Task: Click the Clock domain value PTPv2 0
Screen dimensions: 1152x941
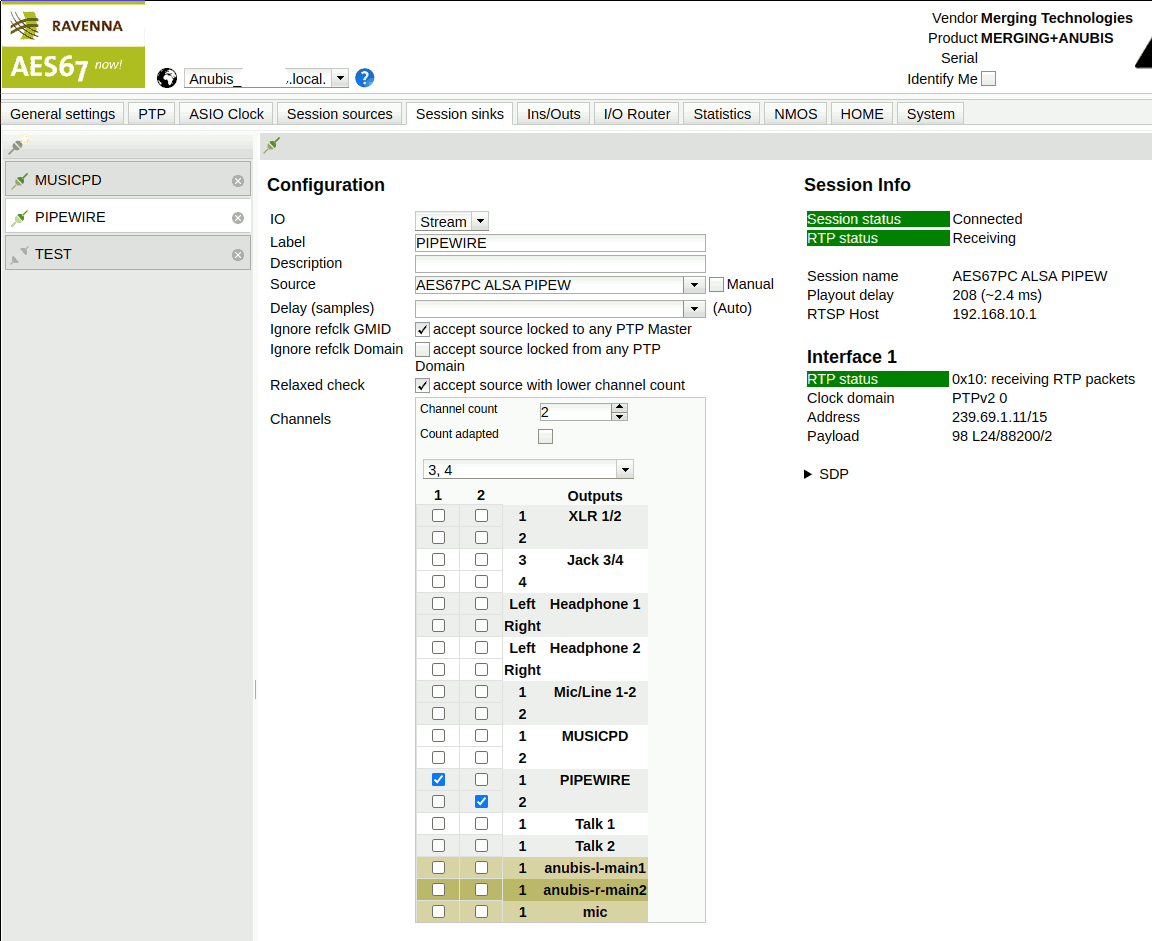Action: [x=979, y=398]
